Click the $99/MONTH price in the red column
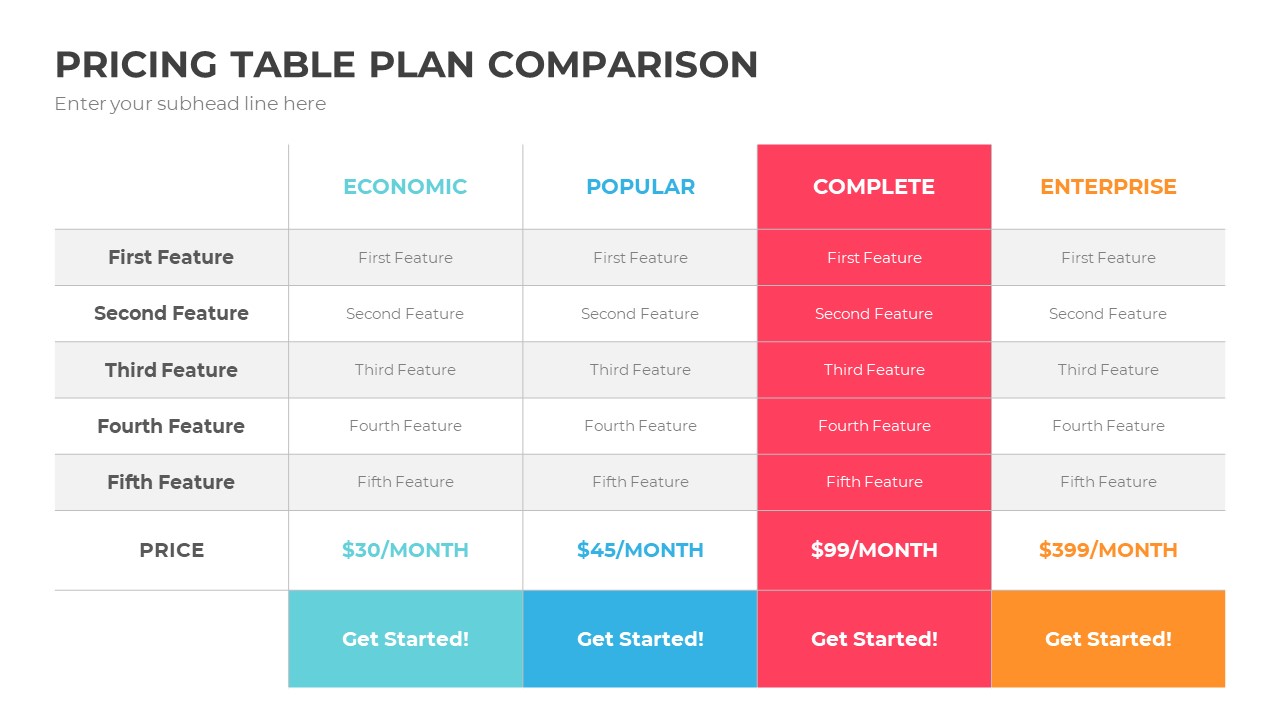Screen dimensions: 1280x720 (x=874, y=550)
